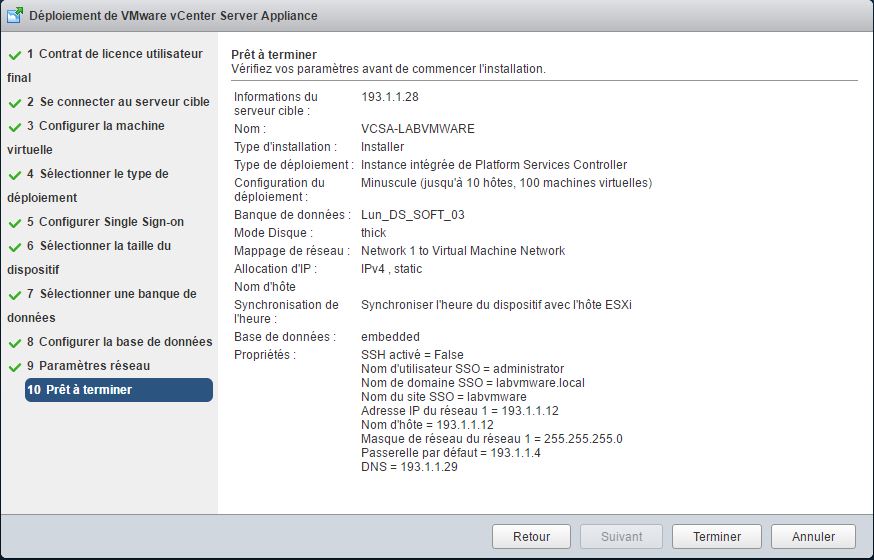Click the target server IP 193.1.1.28
The width and height of the screenshot is (874, 560).
[x=390, y=96]
